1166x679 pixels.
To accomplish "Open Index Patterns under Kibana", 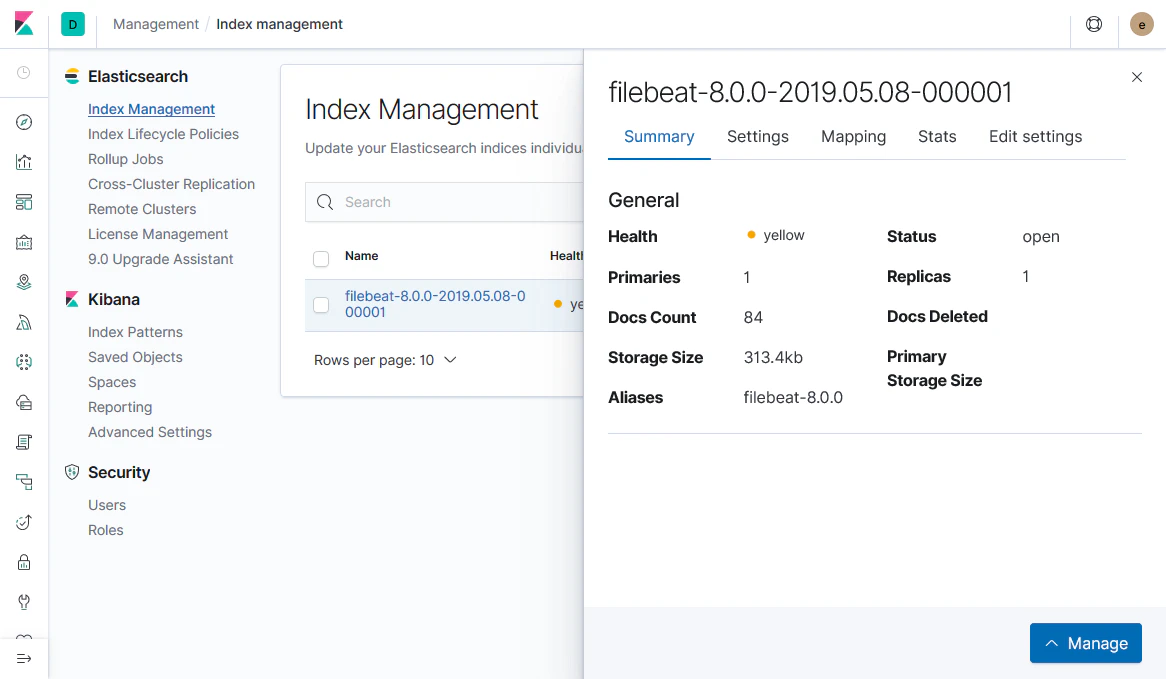I will (135, 332).
